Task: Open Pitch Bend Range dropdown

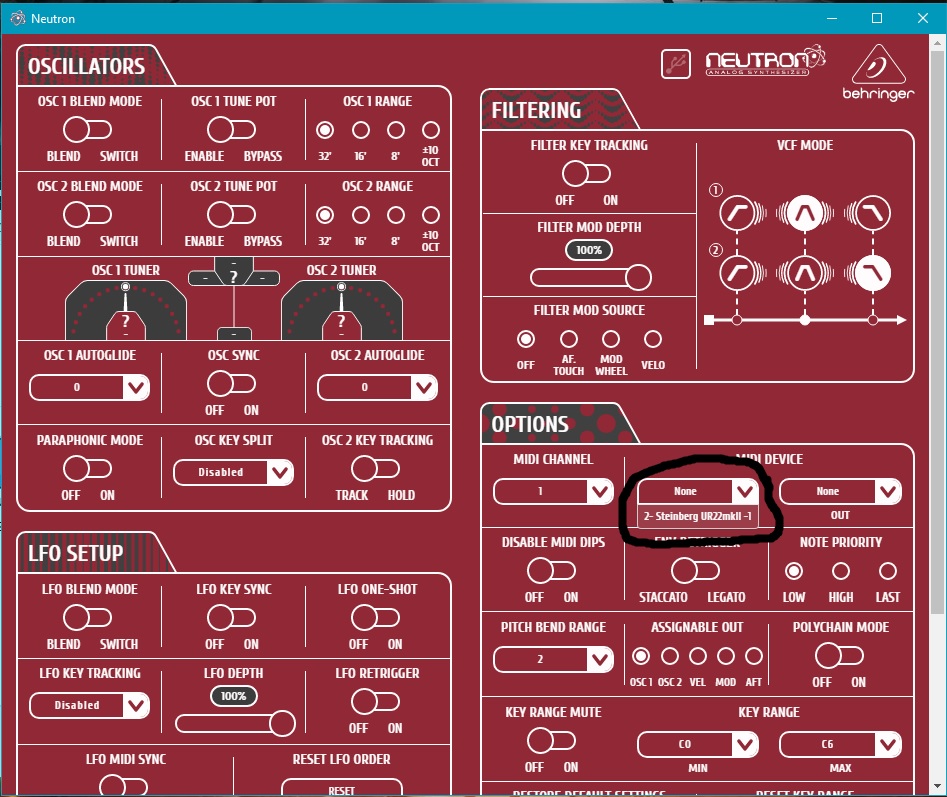Action: 553,659
